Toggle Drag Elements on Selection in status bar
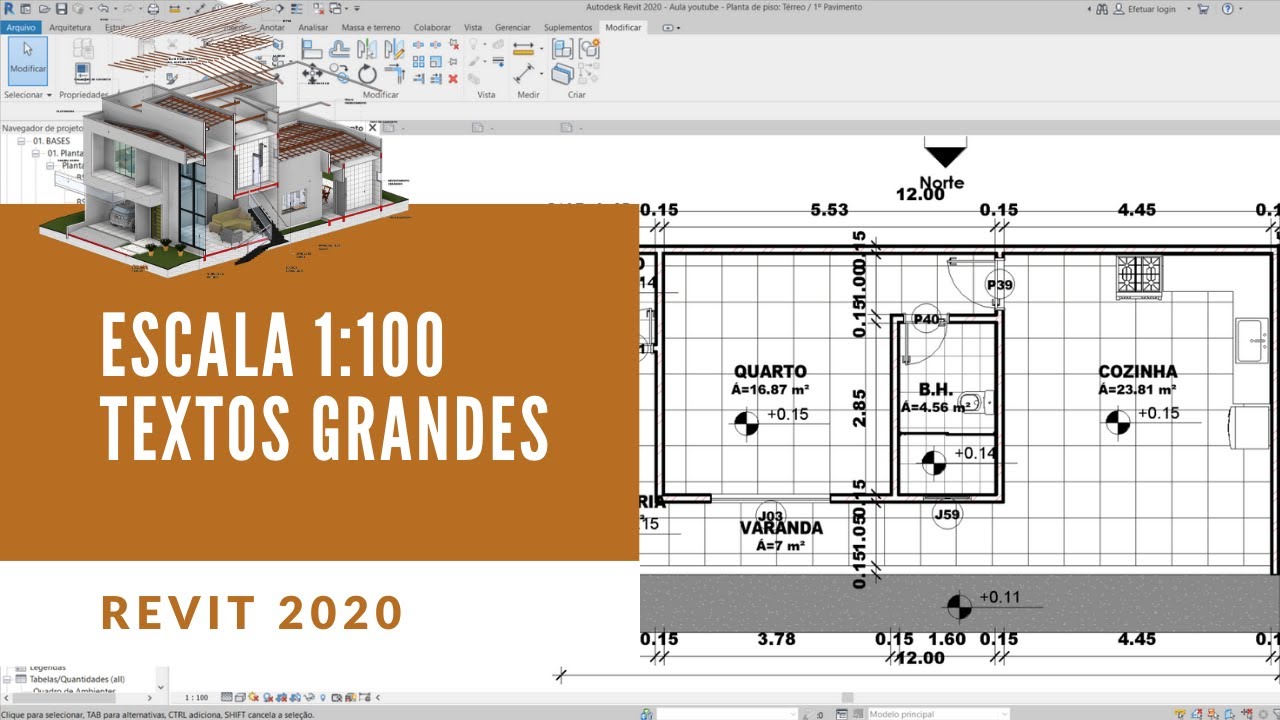This screenshot has width=1280, height=720. click(1247, 714)
